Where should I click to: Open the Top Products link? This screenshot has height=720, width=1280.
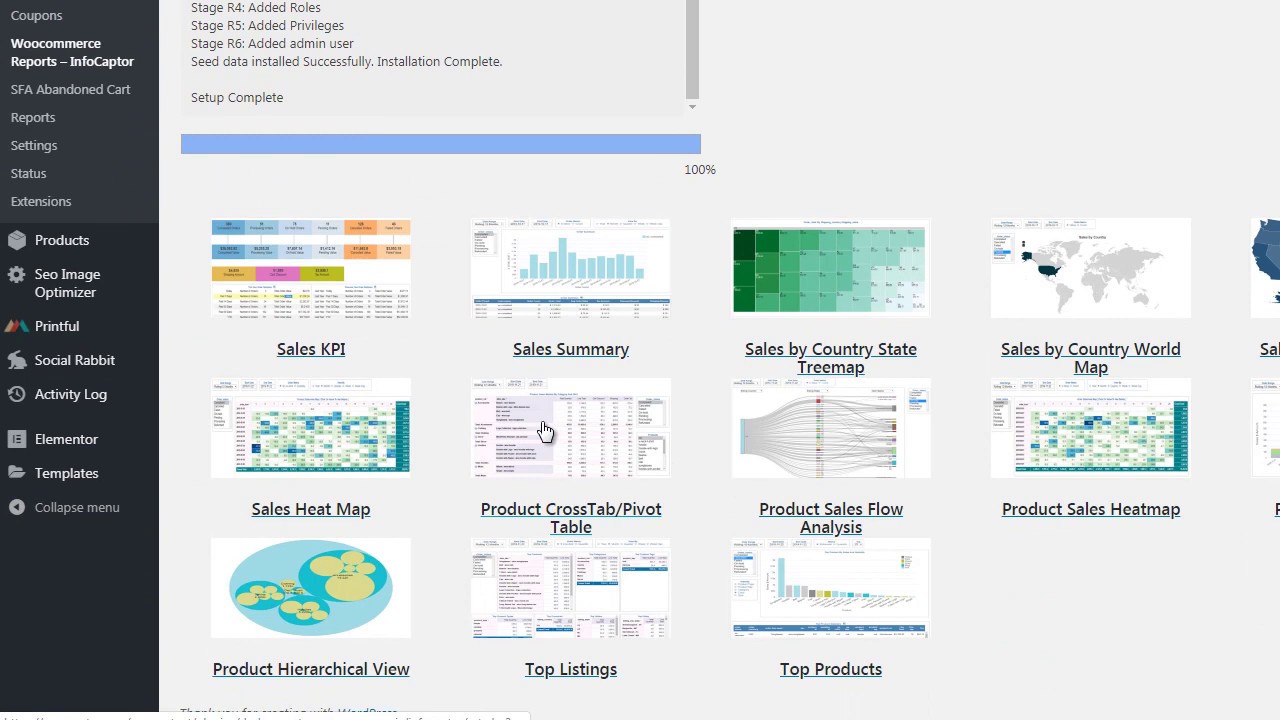pyautogui.click(x=831, y=669)
